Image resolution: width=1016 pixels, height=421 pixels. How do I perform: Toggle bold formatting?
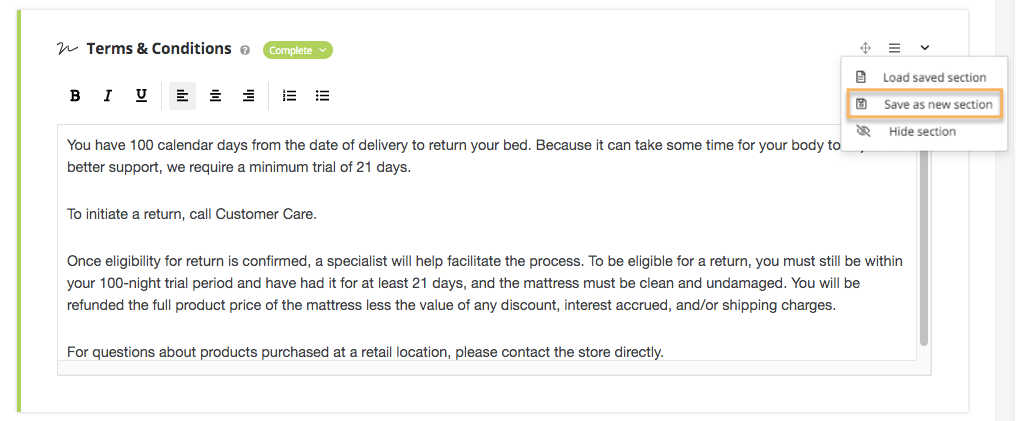tap(75, 96)
